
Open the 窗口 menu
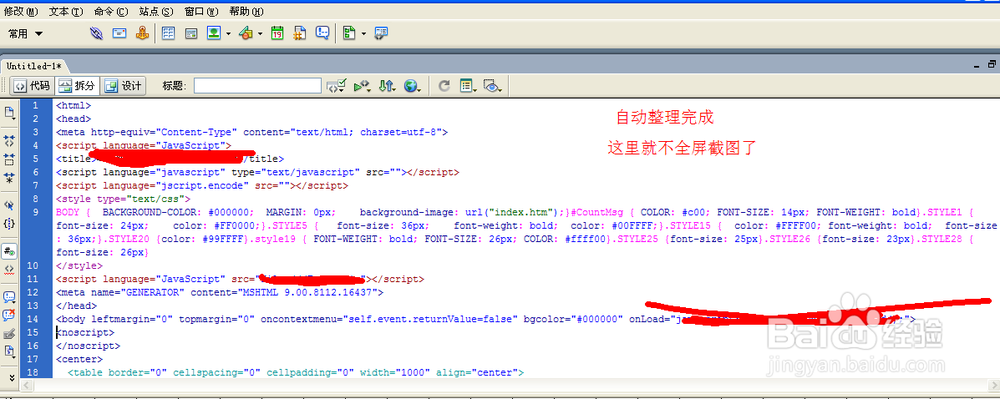click(201, 11)
